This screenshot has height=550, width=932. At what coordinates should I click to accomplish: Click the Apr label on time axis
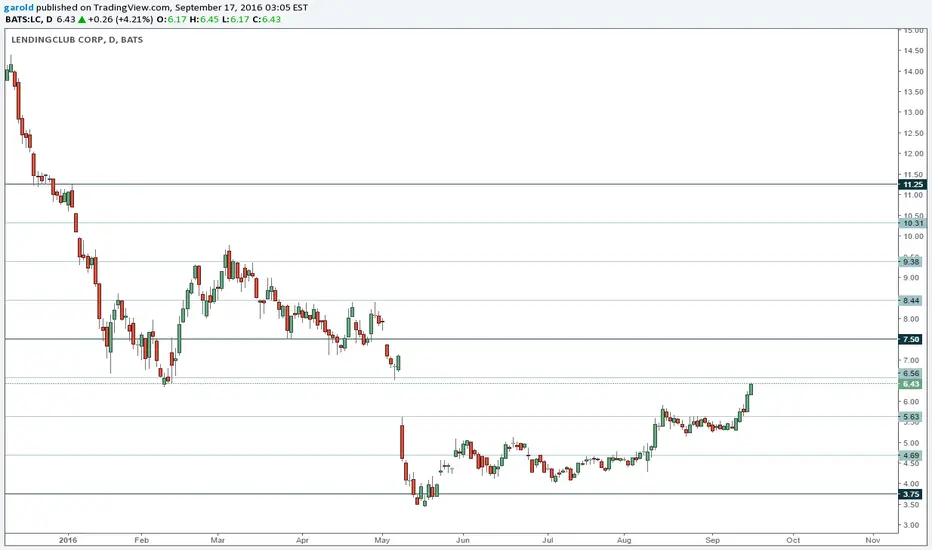[x=303, y=540]
